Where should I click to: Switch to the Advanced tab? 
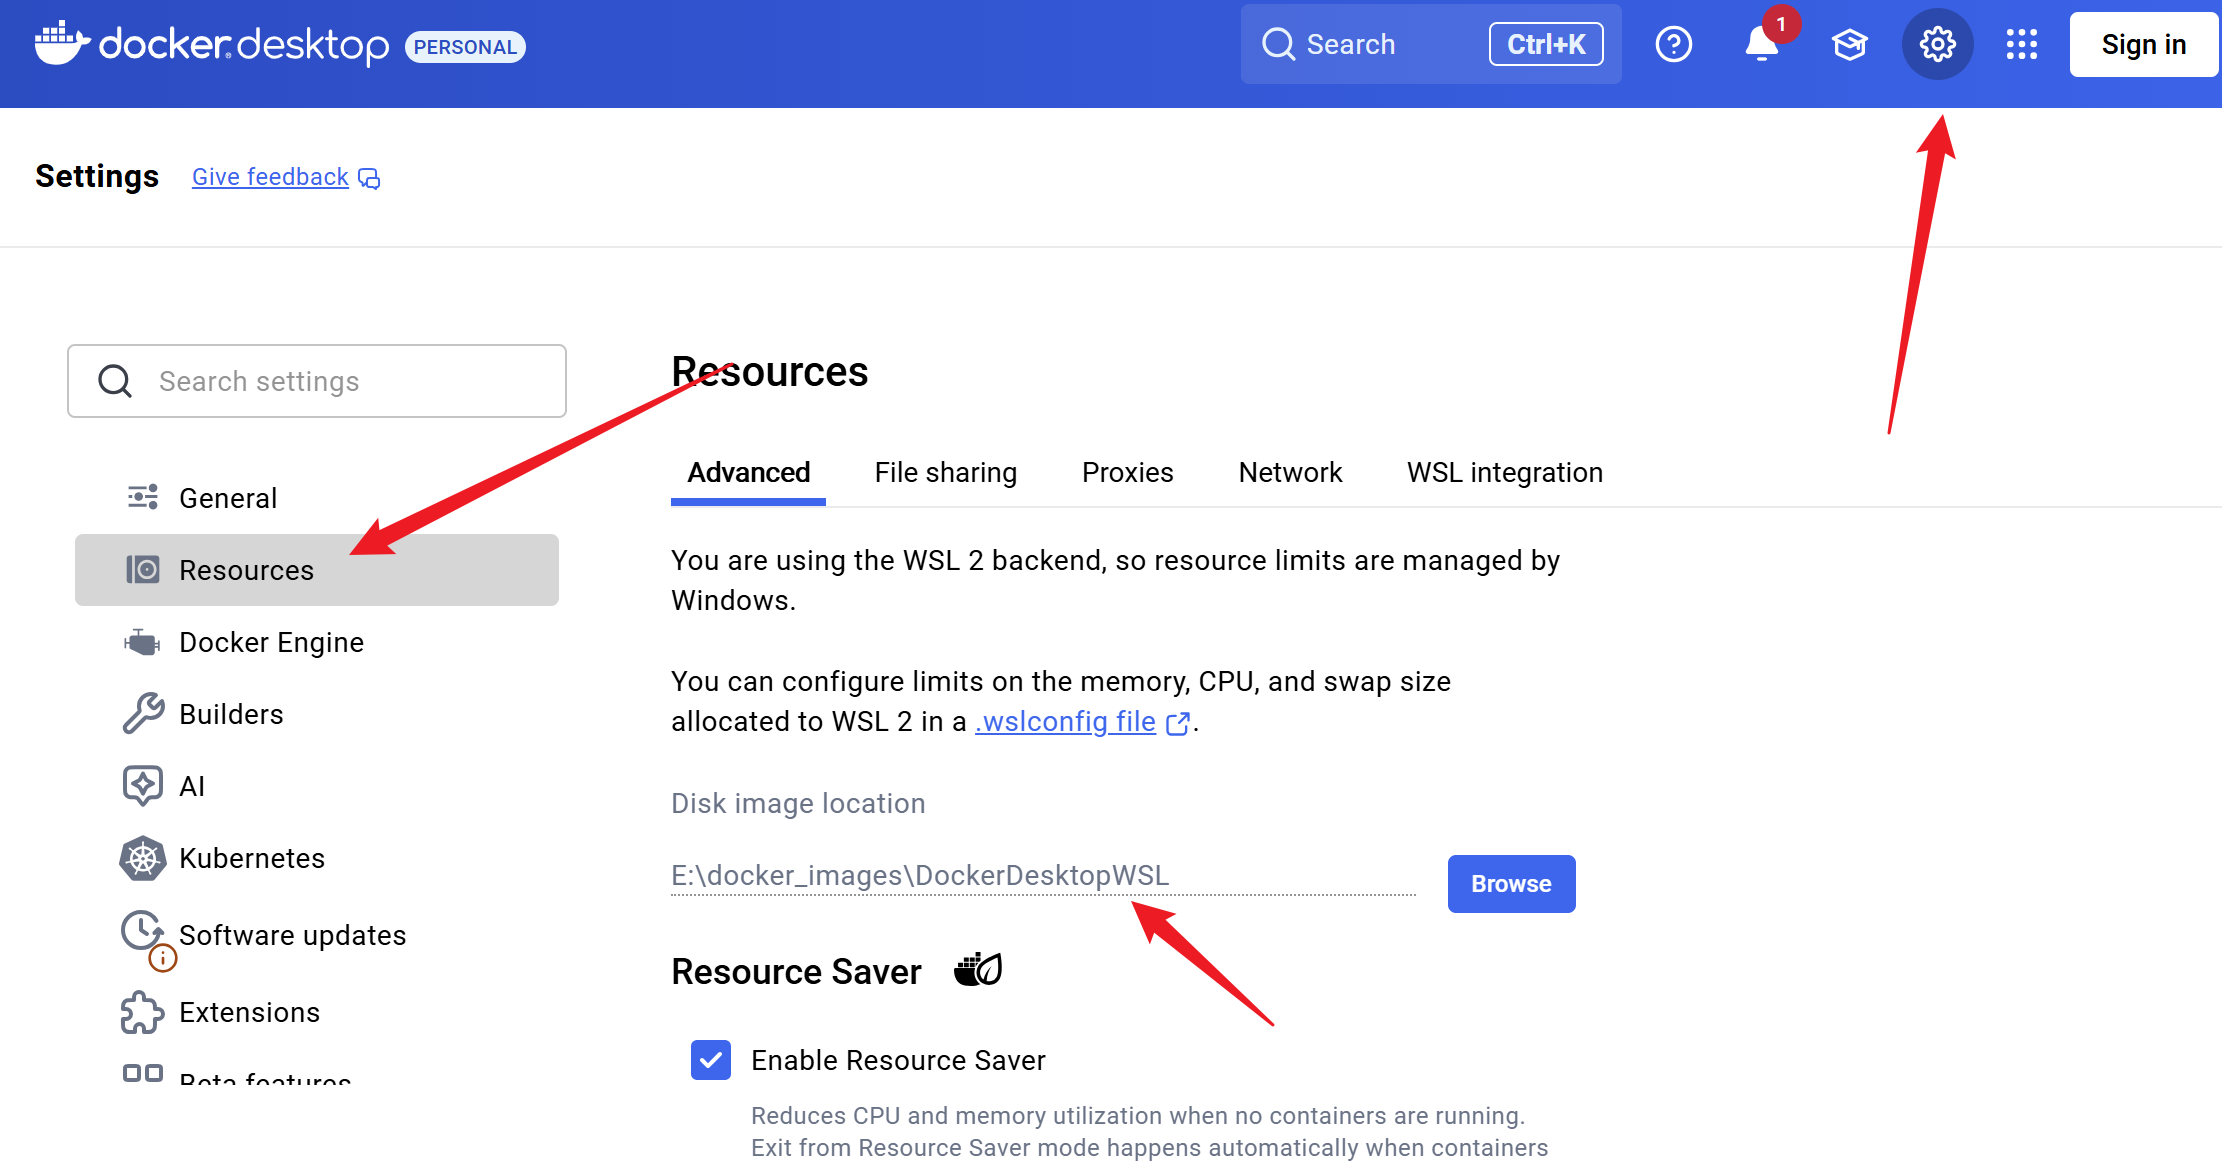click(748, 472)
